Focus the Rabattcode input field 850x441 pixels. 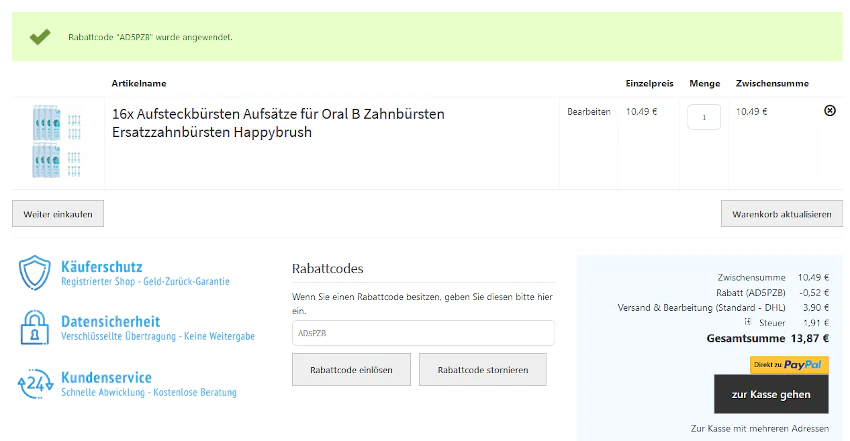423,333
